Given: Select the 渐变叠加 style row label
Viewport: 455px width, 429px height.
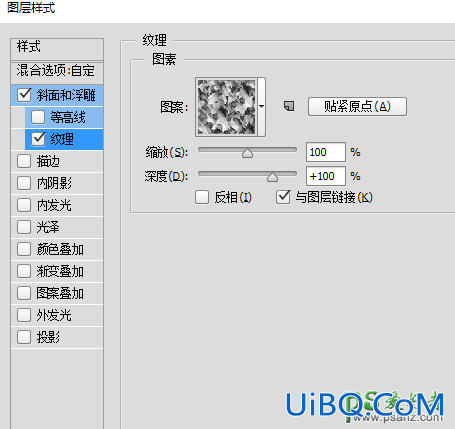Looking at the screenshot, I should coord(60,271).
